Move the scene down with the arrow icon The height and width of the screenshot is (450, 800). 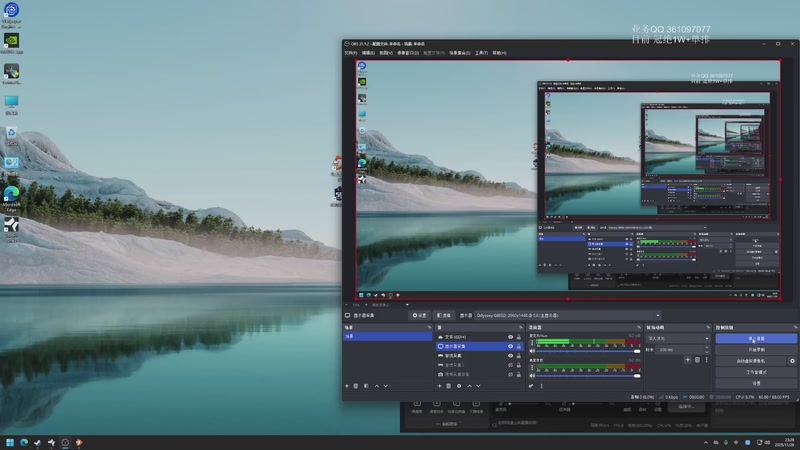pos(386,386)
